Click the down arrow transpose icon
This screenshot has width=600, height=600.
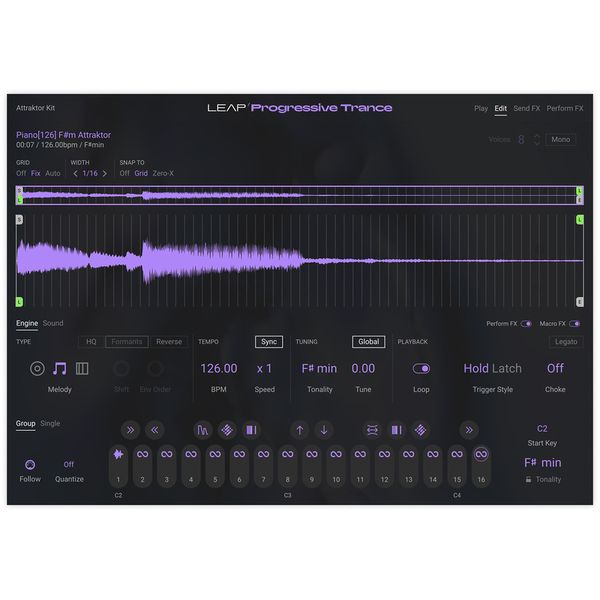(x=324, y=430)
